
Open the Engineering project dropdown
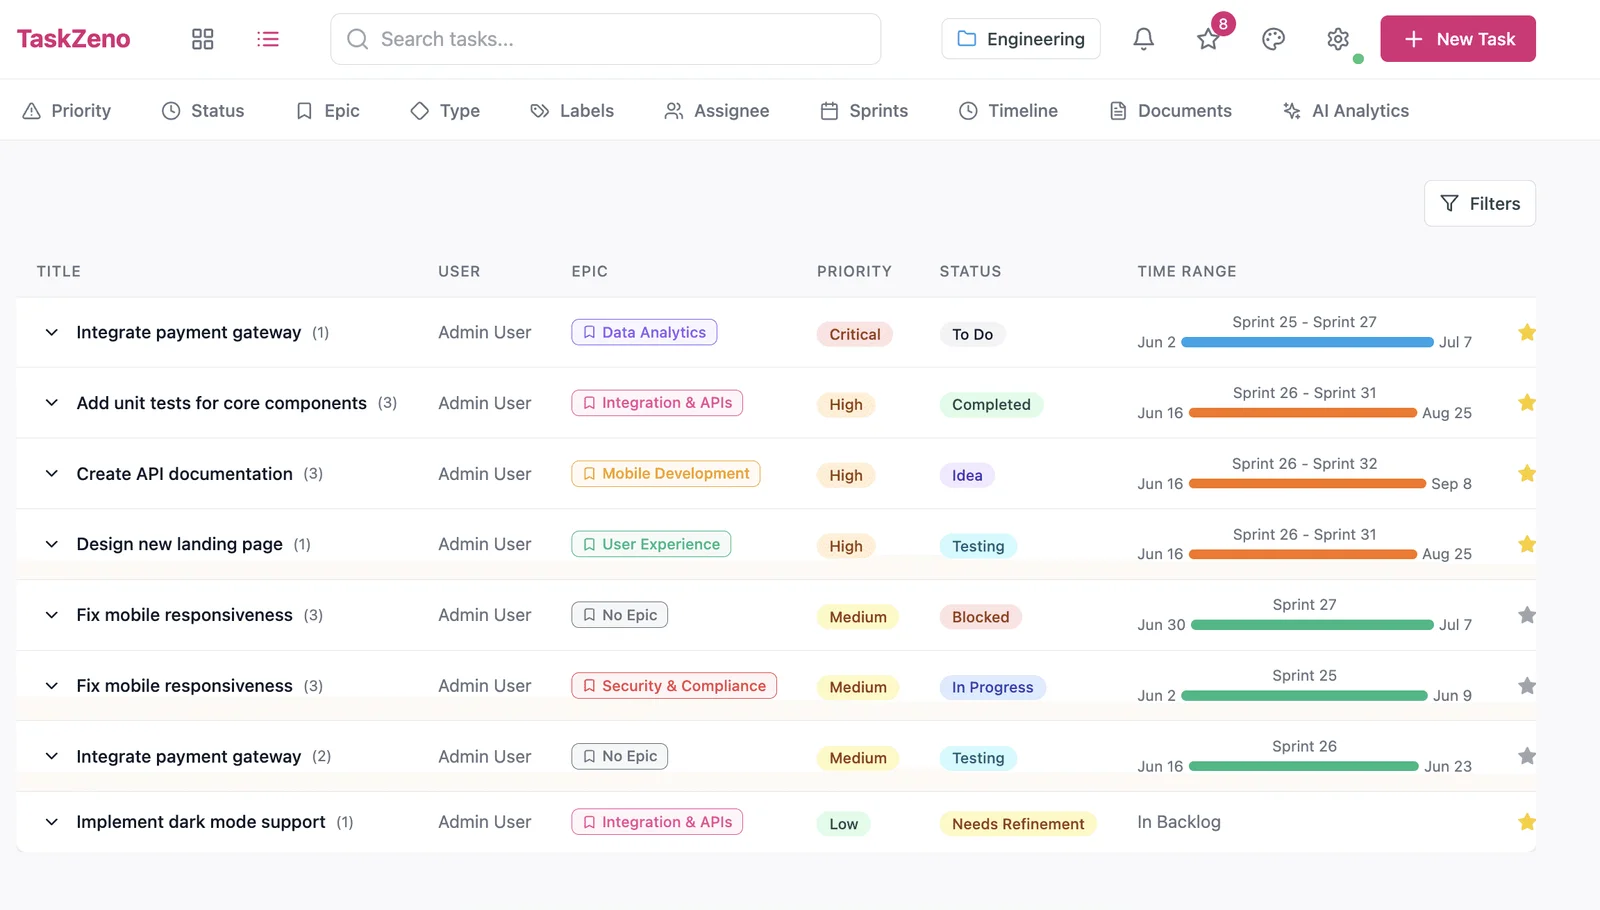(1020, 39)
